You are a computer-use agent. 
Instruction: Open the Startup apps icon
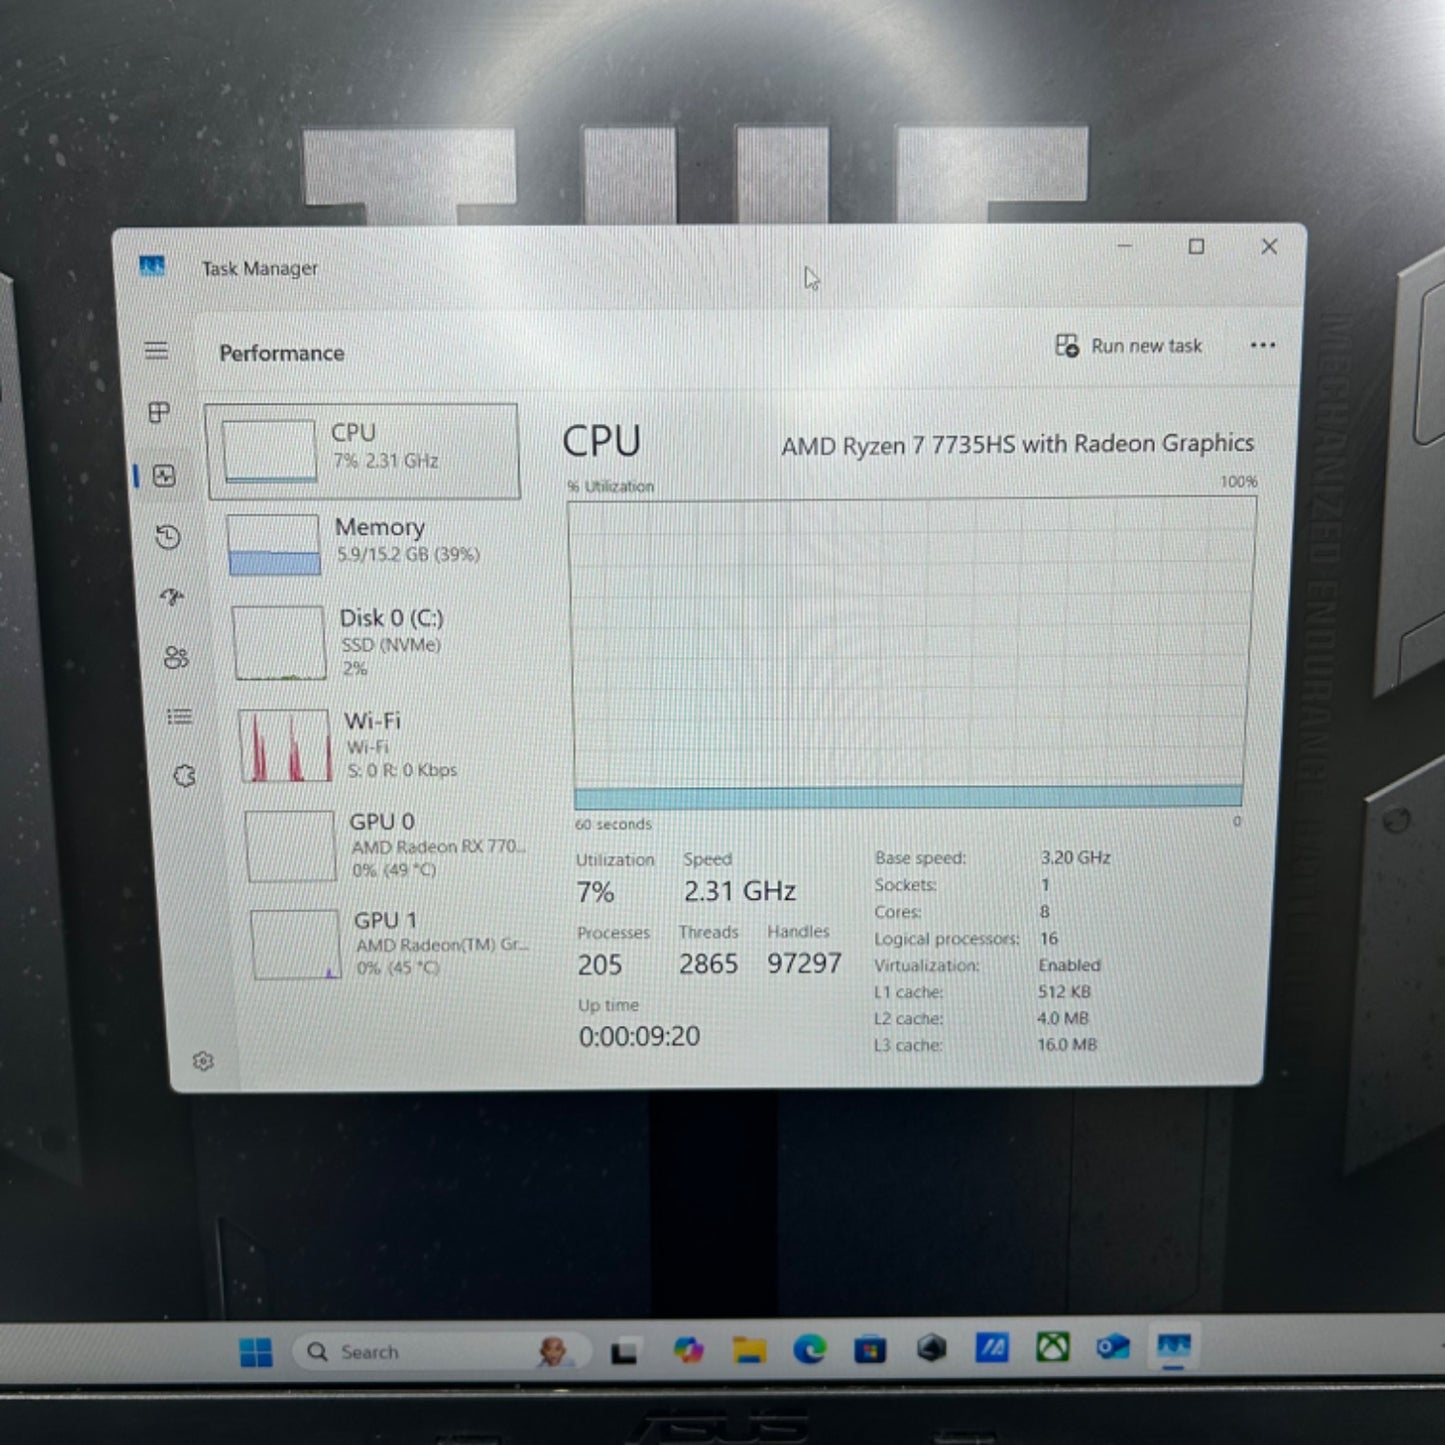click(172, 597)
